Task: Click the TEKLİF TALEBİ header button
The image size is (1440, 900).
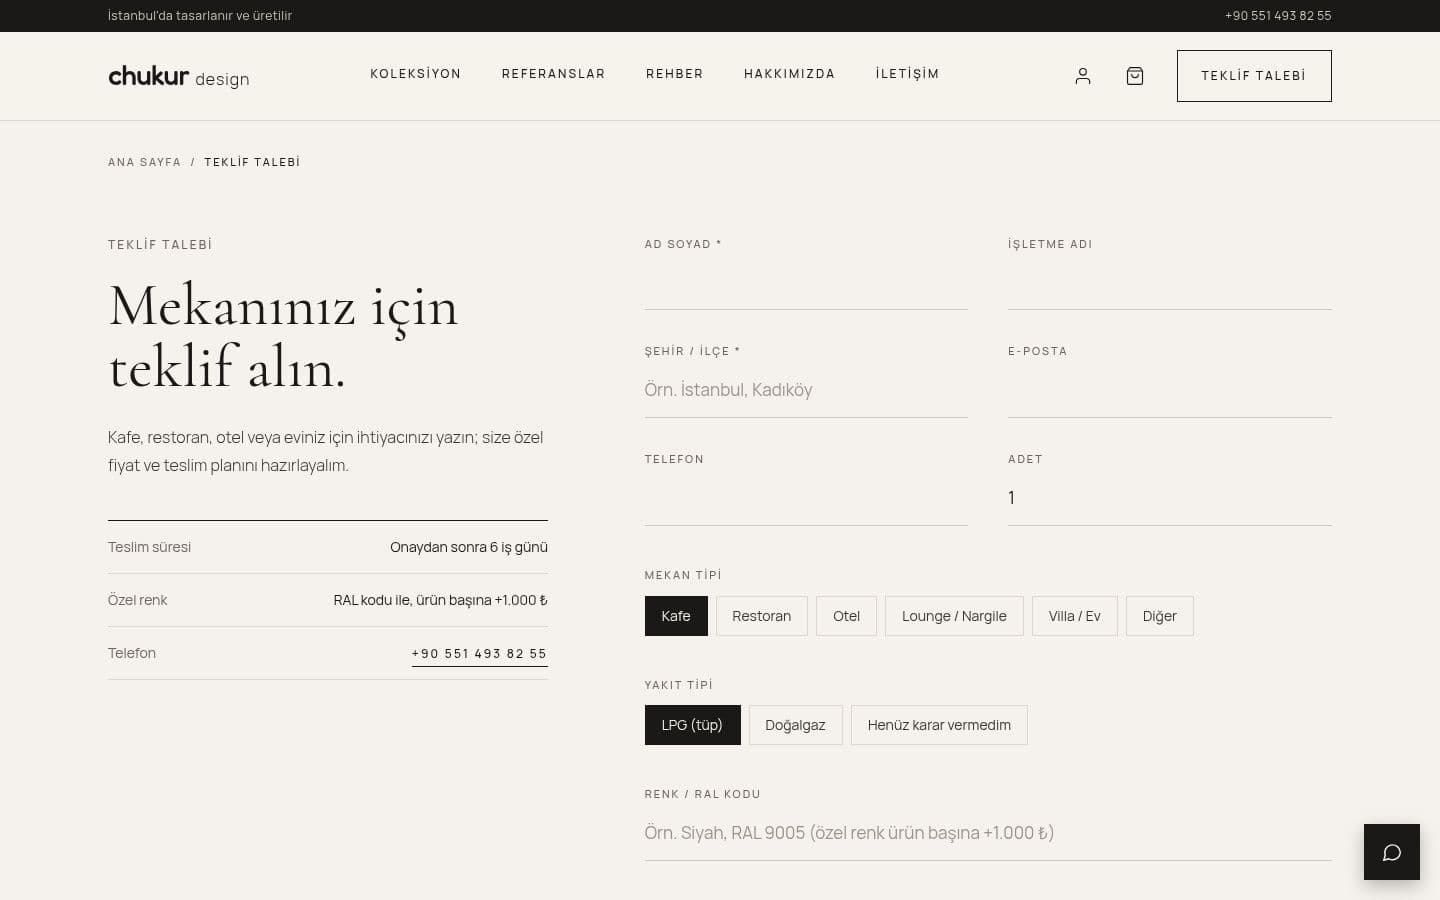Action: pyautogui.click(x=1254, y=76)
